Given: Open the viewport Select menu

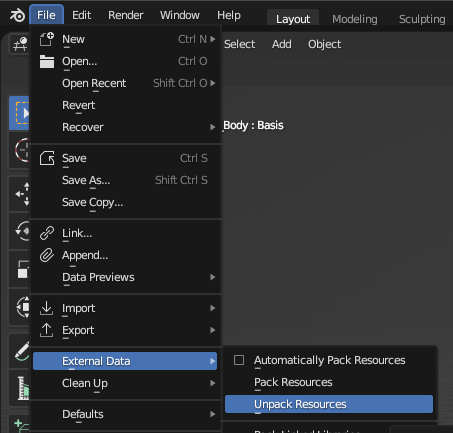Looking at the screenshot, I should coord(239,44).
